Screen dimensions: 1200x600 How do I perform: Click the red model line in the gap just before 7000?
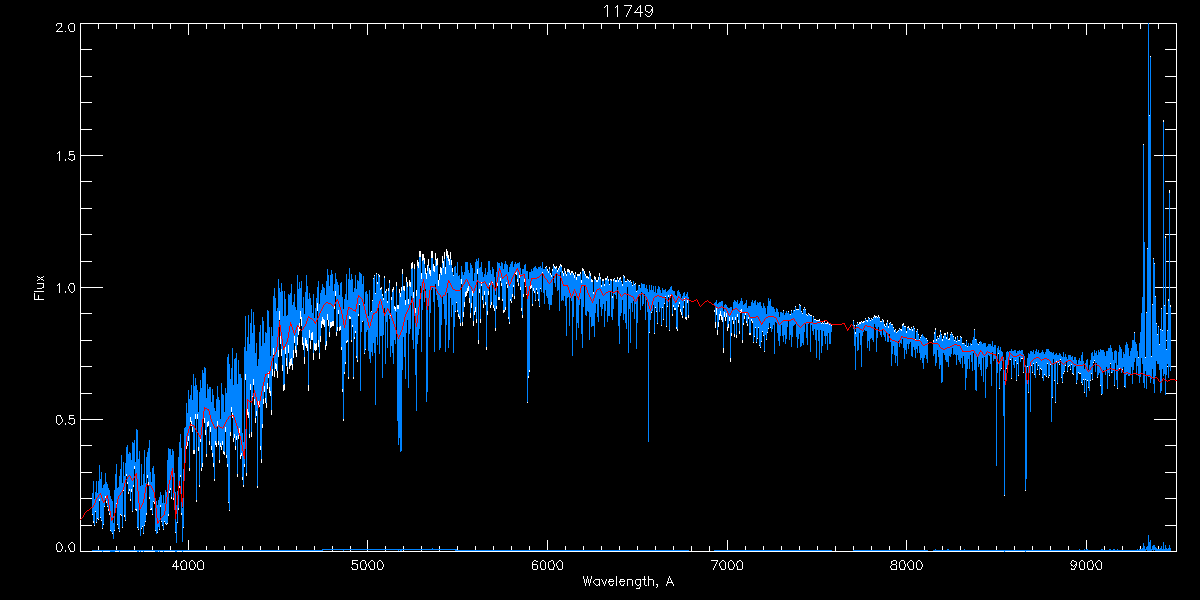[702, 302]
